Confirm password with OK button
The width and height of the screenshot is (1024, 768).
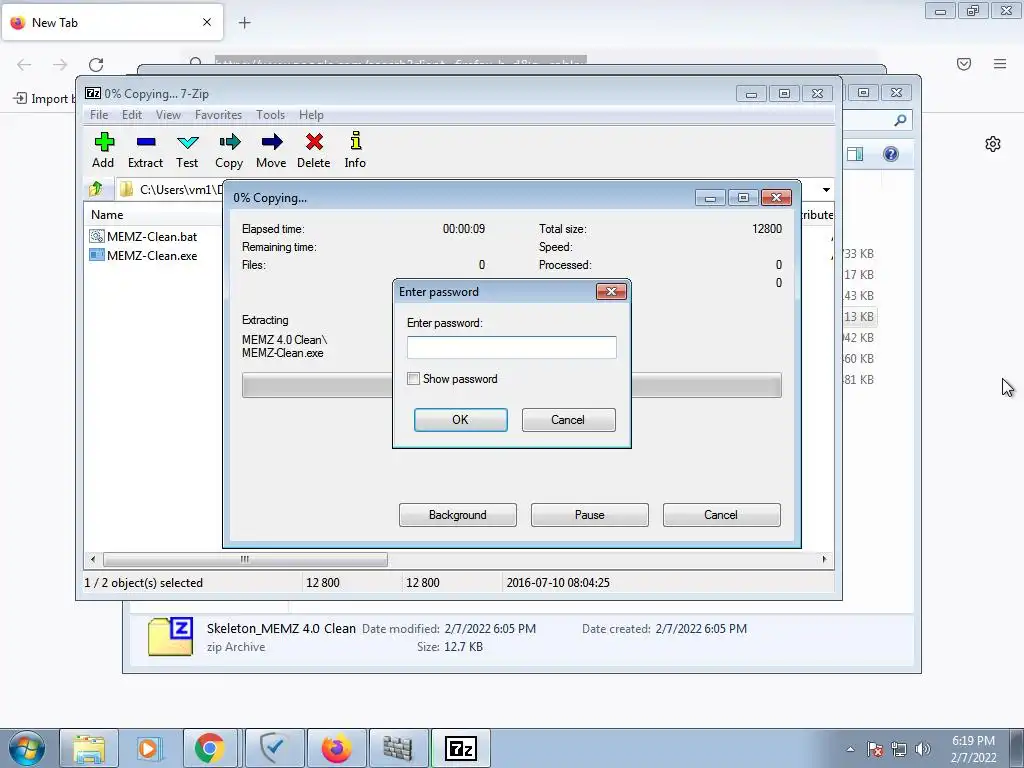pos(460,420)
